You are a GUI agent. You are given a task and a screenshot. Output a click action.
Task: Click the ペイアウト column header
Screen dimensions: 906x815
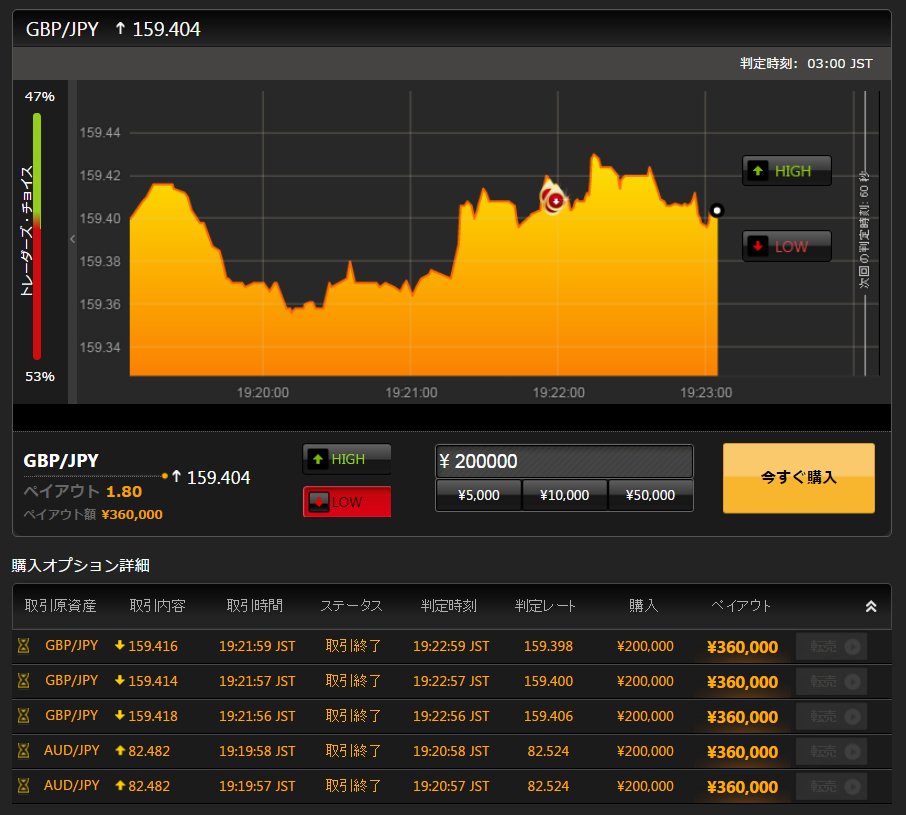pyautogui.click(x=741, y=605)
